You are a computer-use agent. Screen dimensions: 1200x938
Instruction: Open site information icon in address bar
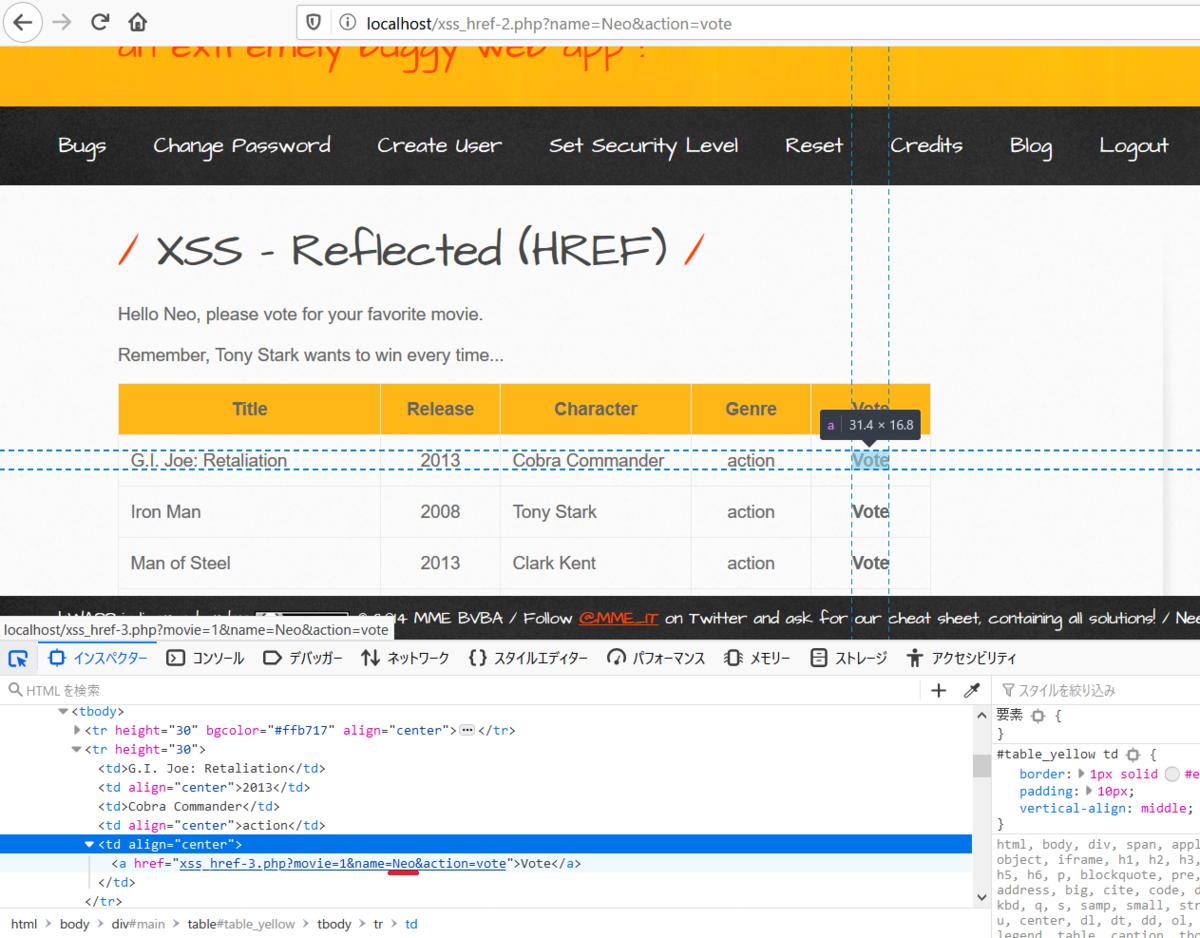click(347, 22)
